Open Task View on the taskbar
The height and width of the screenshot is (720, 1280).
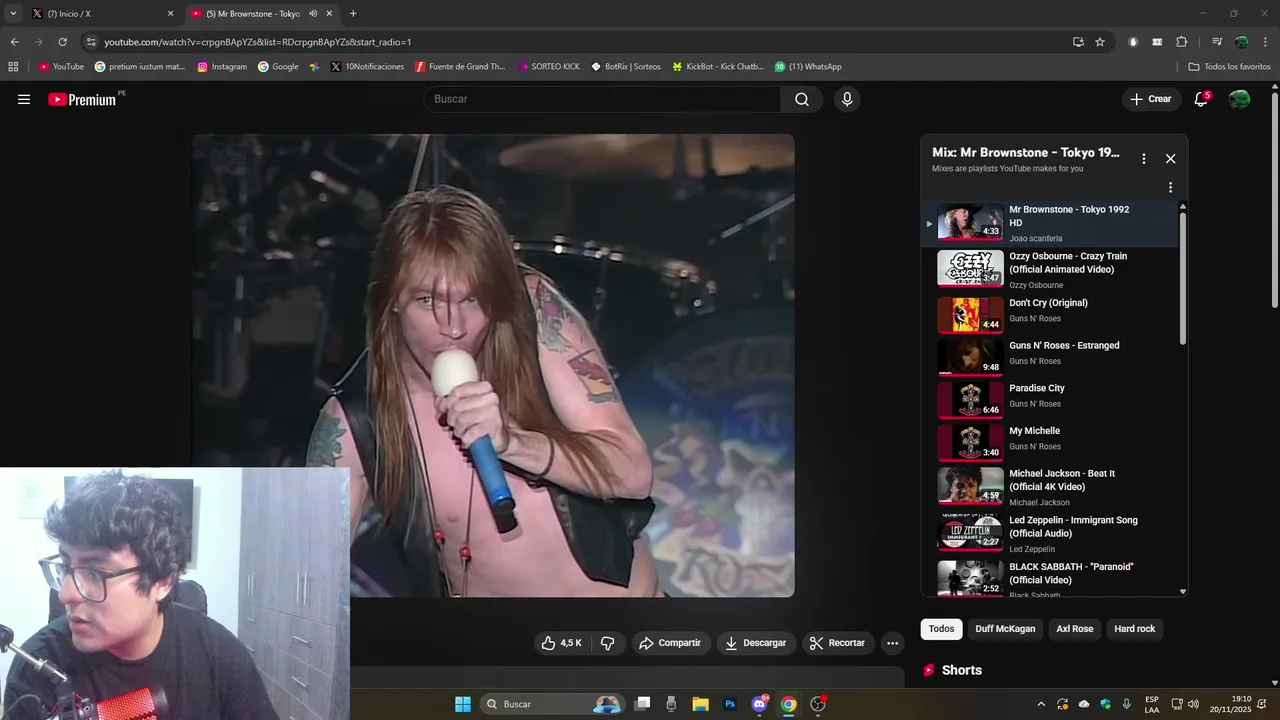click(x=643, y=704)
